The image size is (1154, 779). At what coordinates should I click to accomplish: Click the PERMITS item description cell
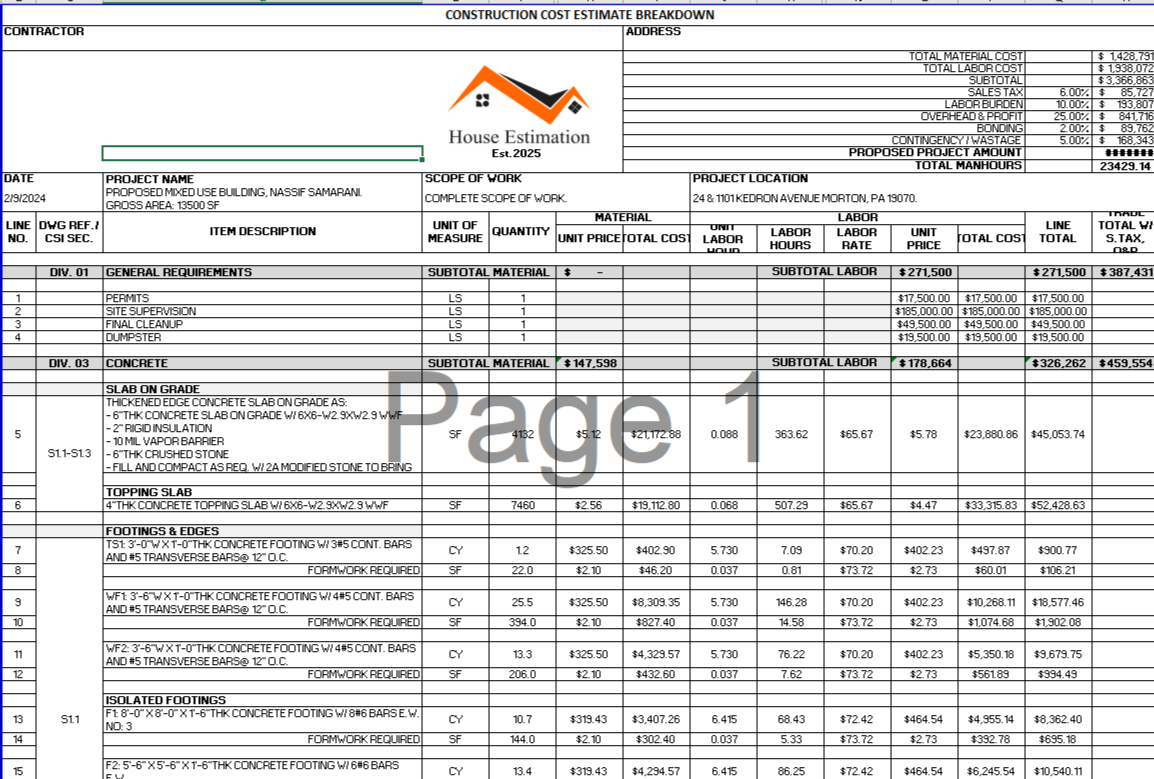click(128, 298)
